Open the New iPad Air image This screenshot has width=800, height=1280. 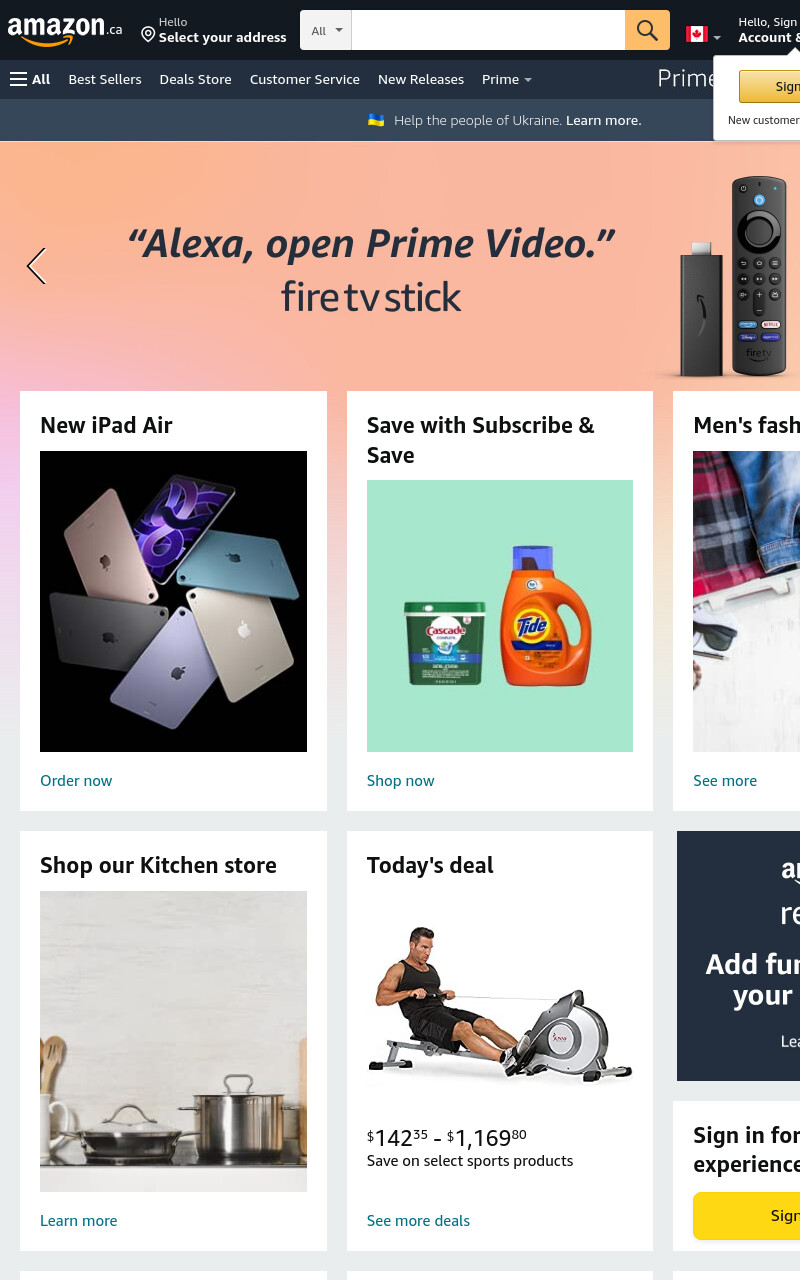pos(173,601)
